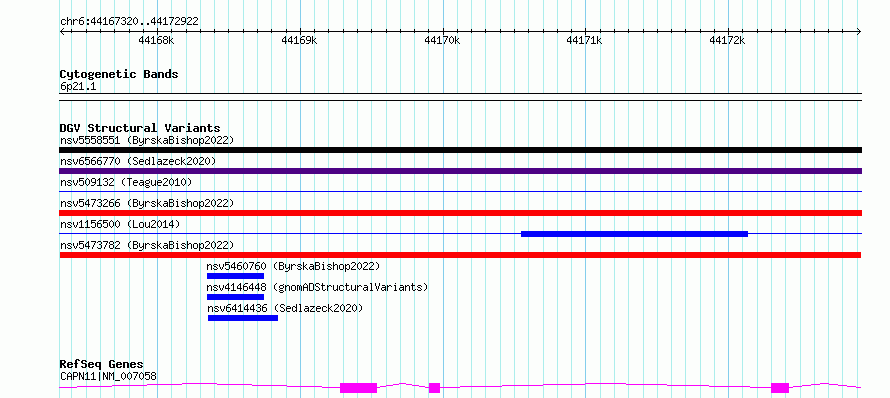The height and width of the screenshot is (398, 890).
Task: Click the Cytogenetic Bands track heading
Action: 119,74
